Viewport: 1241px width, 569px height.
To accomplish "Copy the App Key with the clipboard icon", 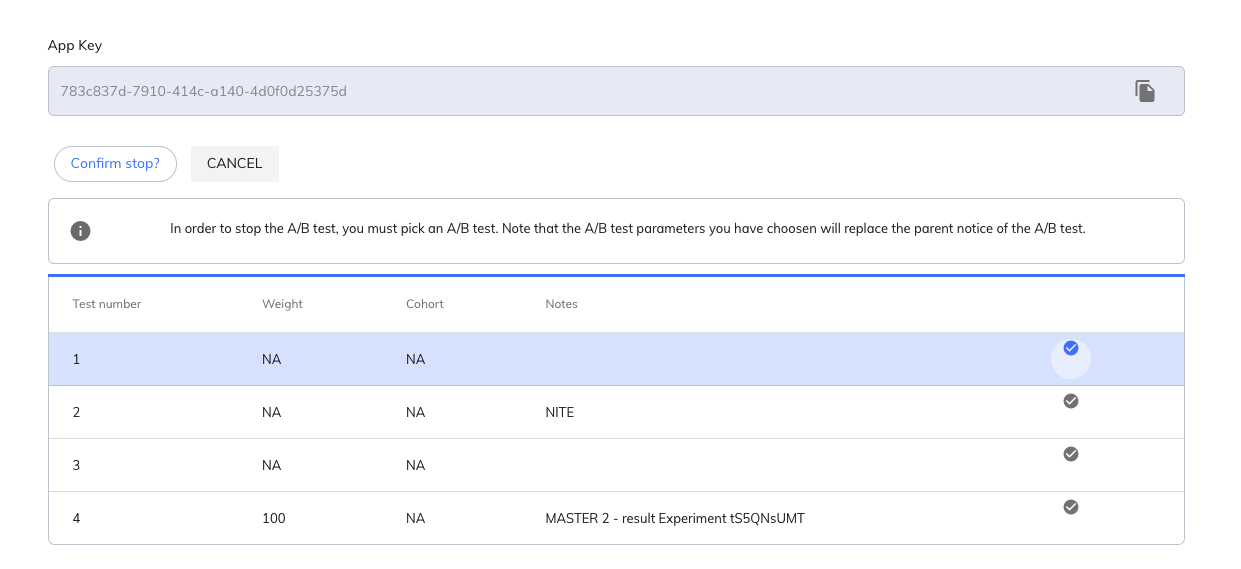I will click(1145, 91).
